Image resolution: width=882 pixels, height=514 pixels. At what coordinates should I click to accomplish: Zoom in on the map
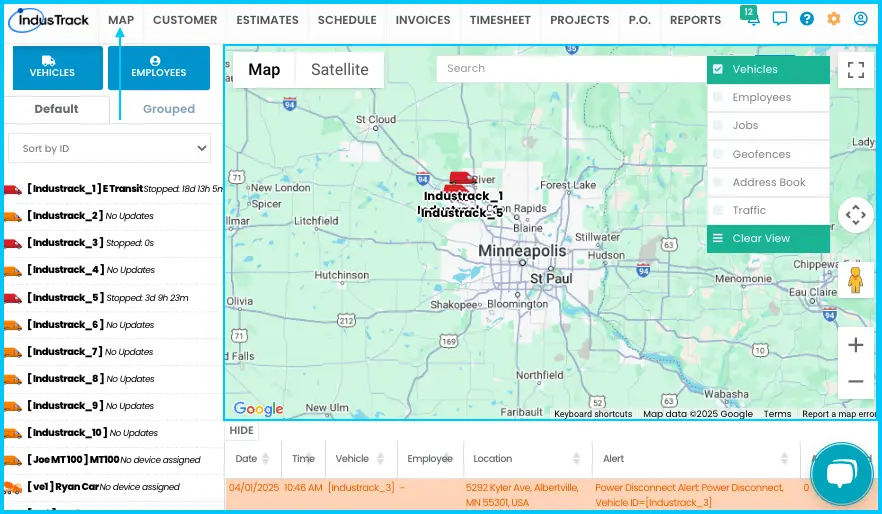click(x=856, y=345)
